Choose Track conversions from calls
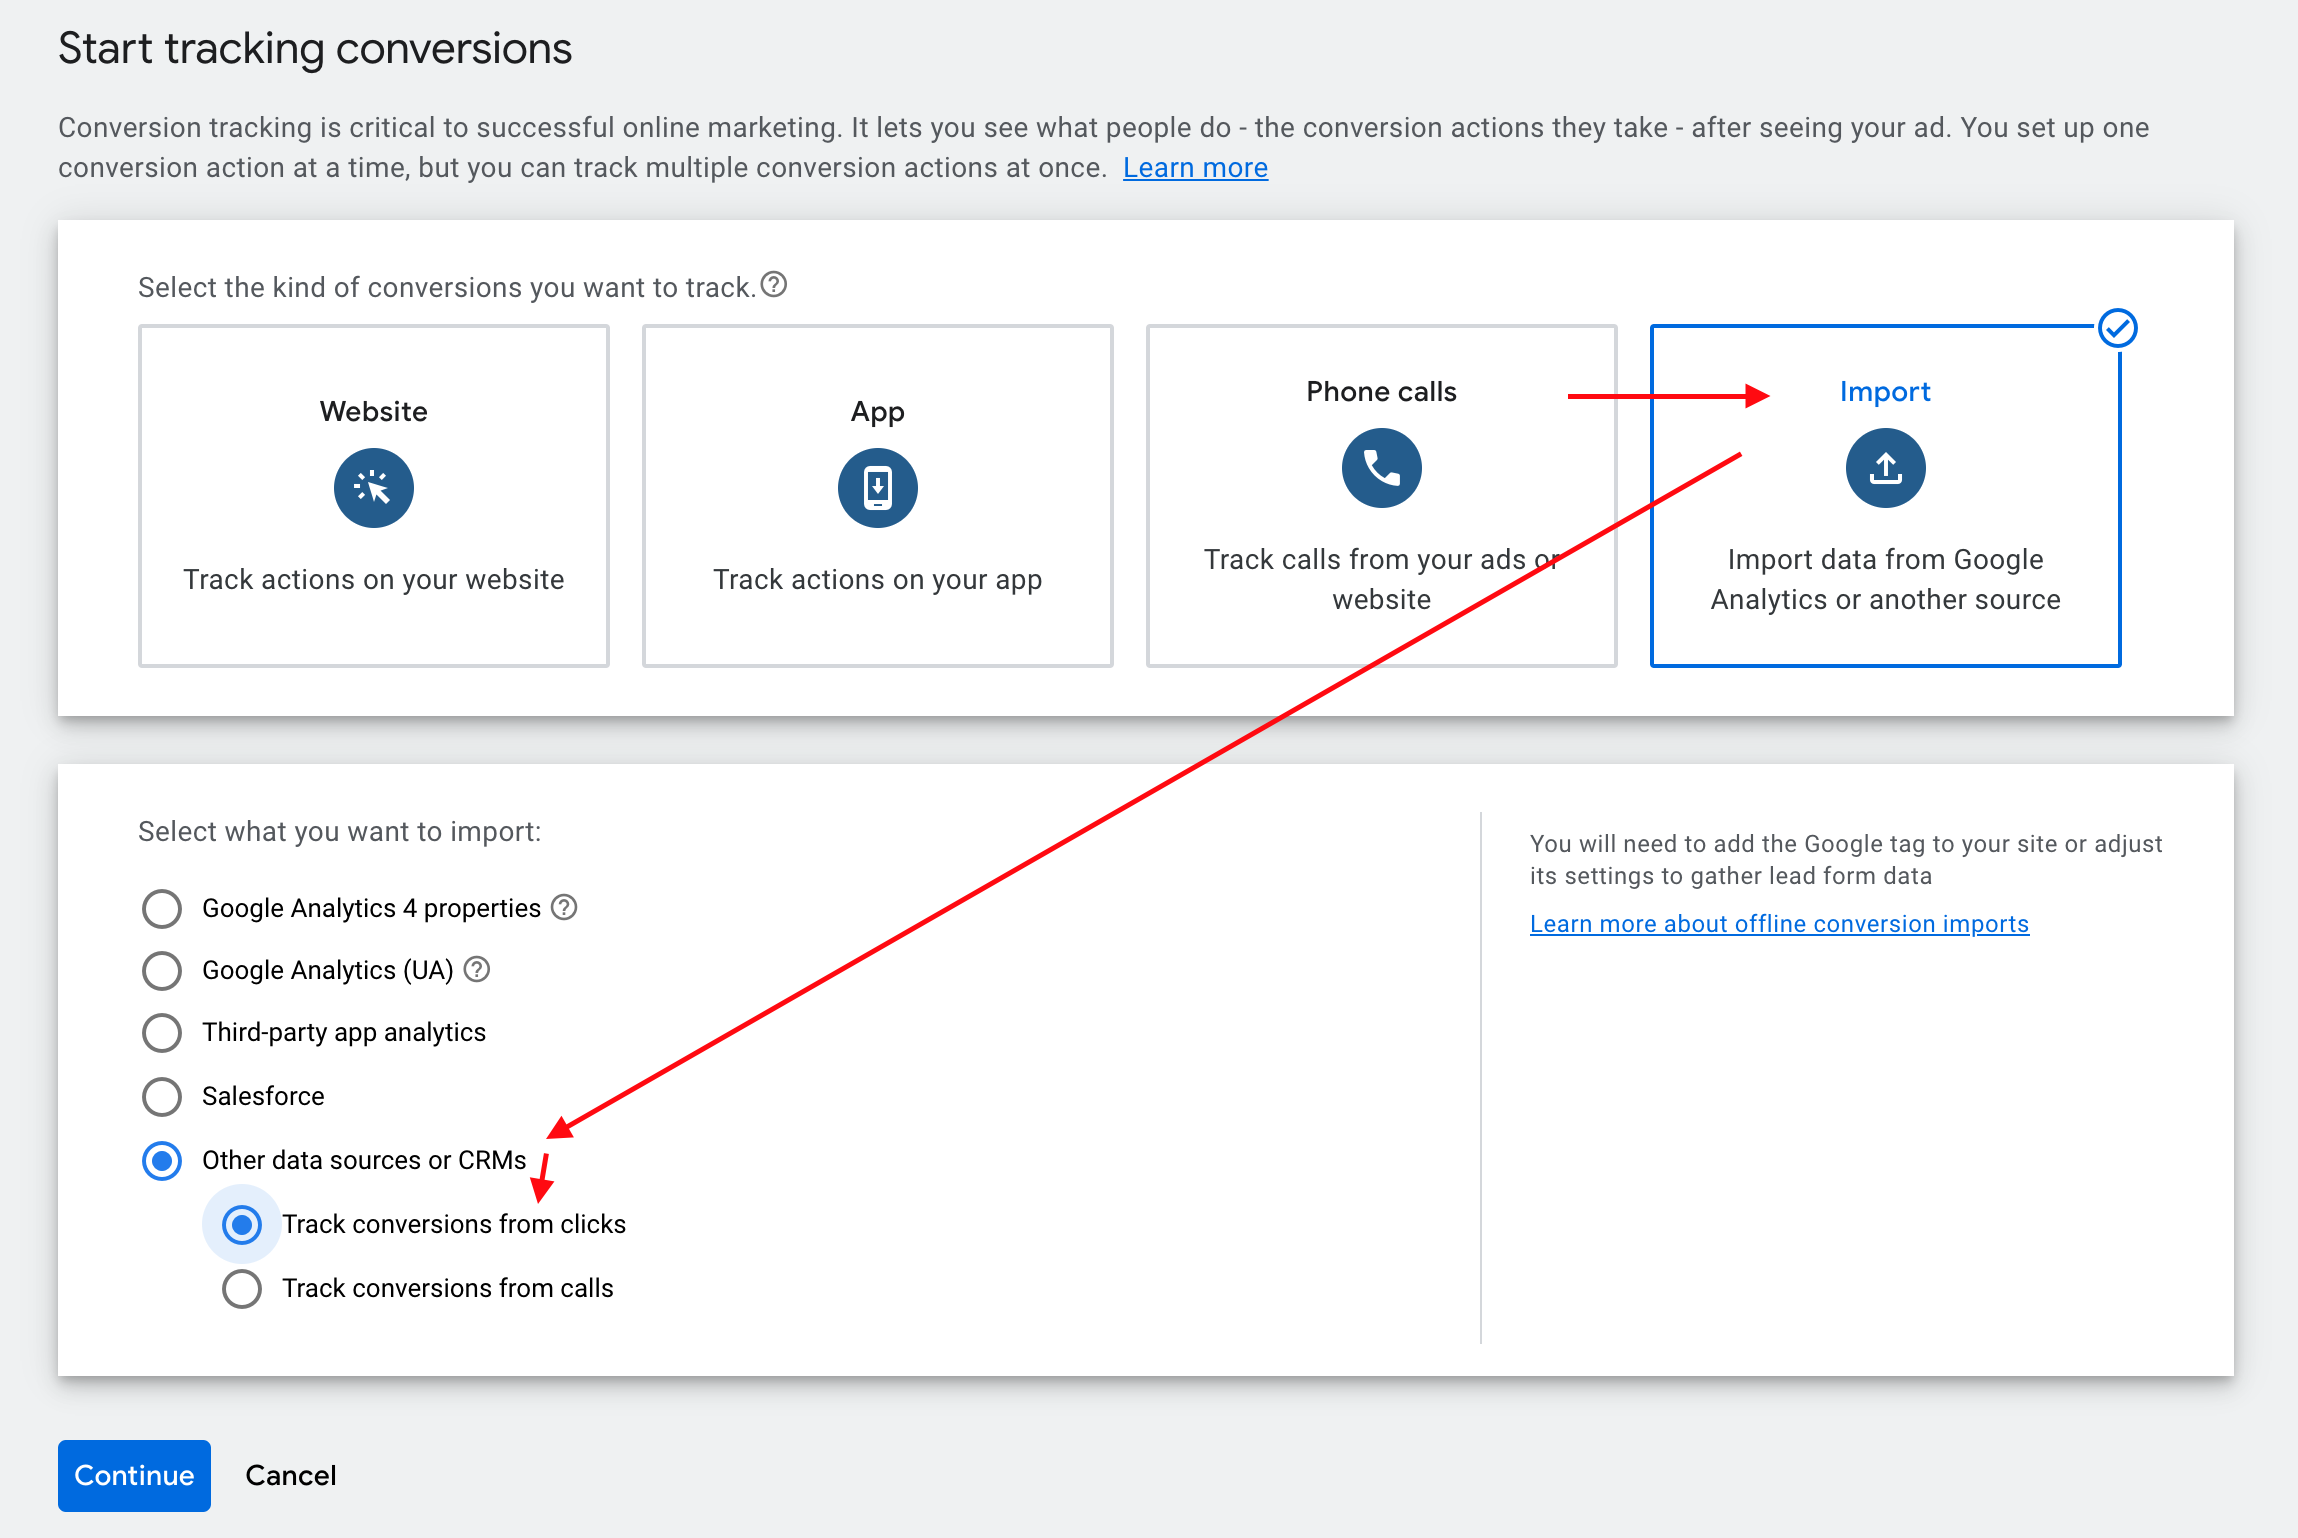This screenshot has height=1538, width=2298. tap(242, 1289)
